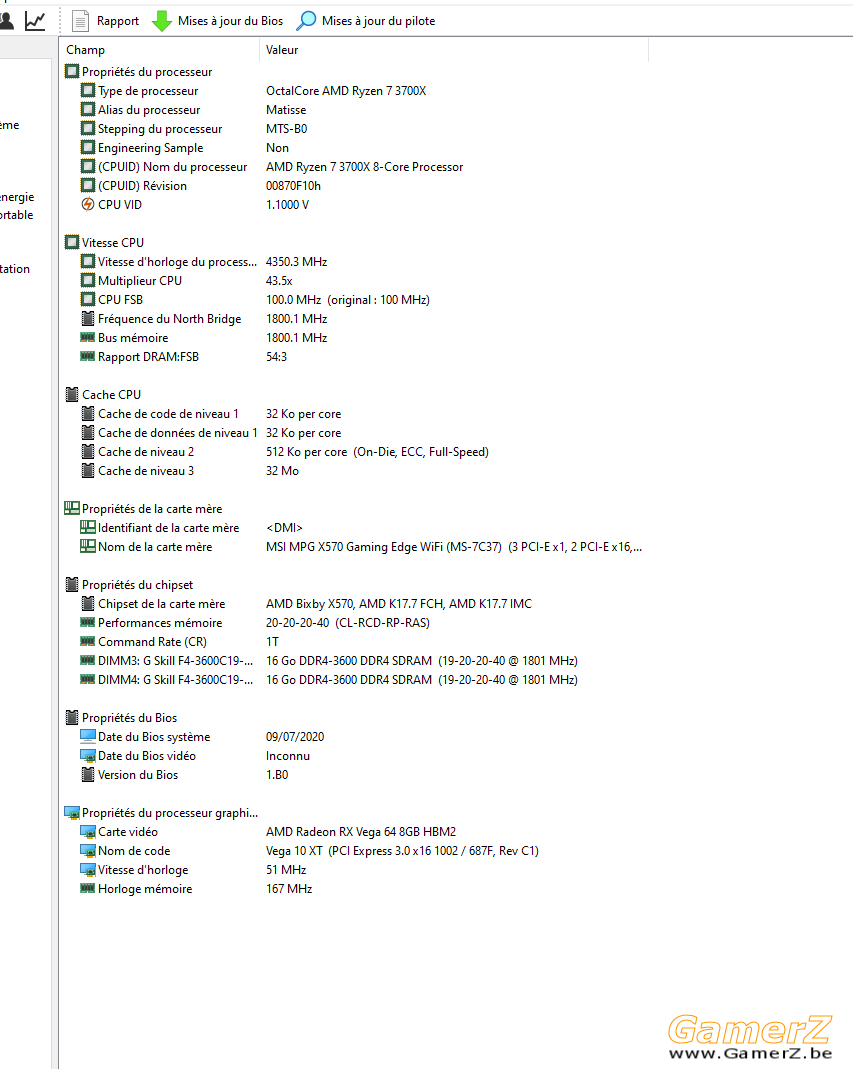Image resolution: width=853 pixels, height=1069 pixels.
Task: Click the value 4350.3 MHz
Action: 297,262
